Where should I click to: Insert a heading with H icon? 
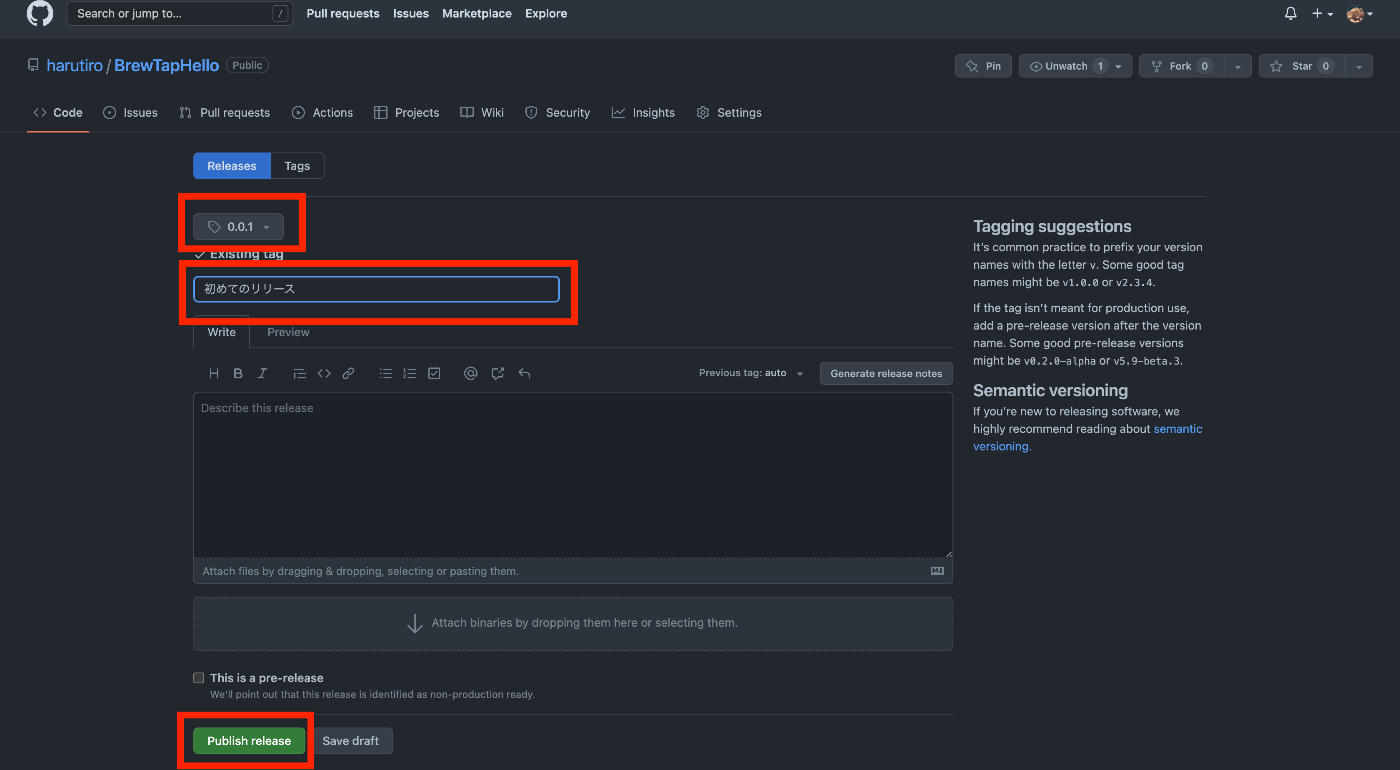214,373
